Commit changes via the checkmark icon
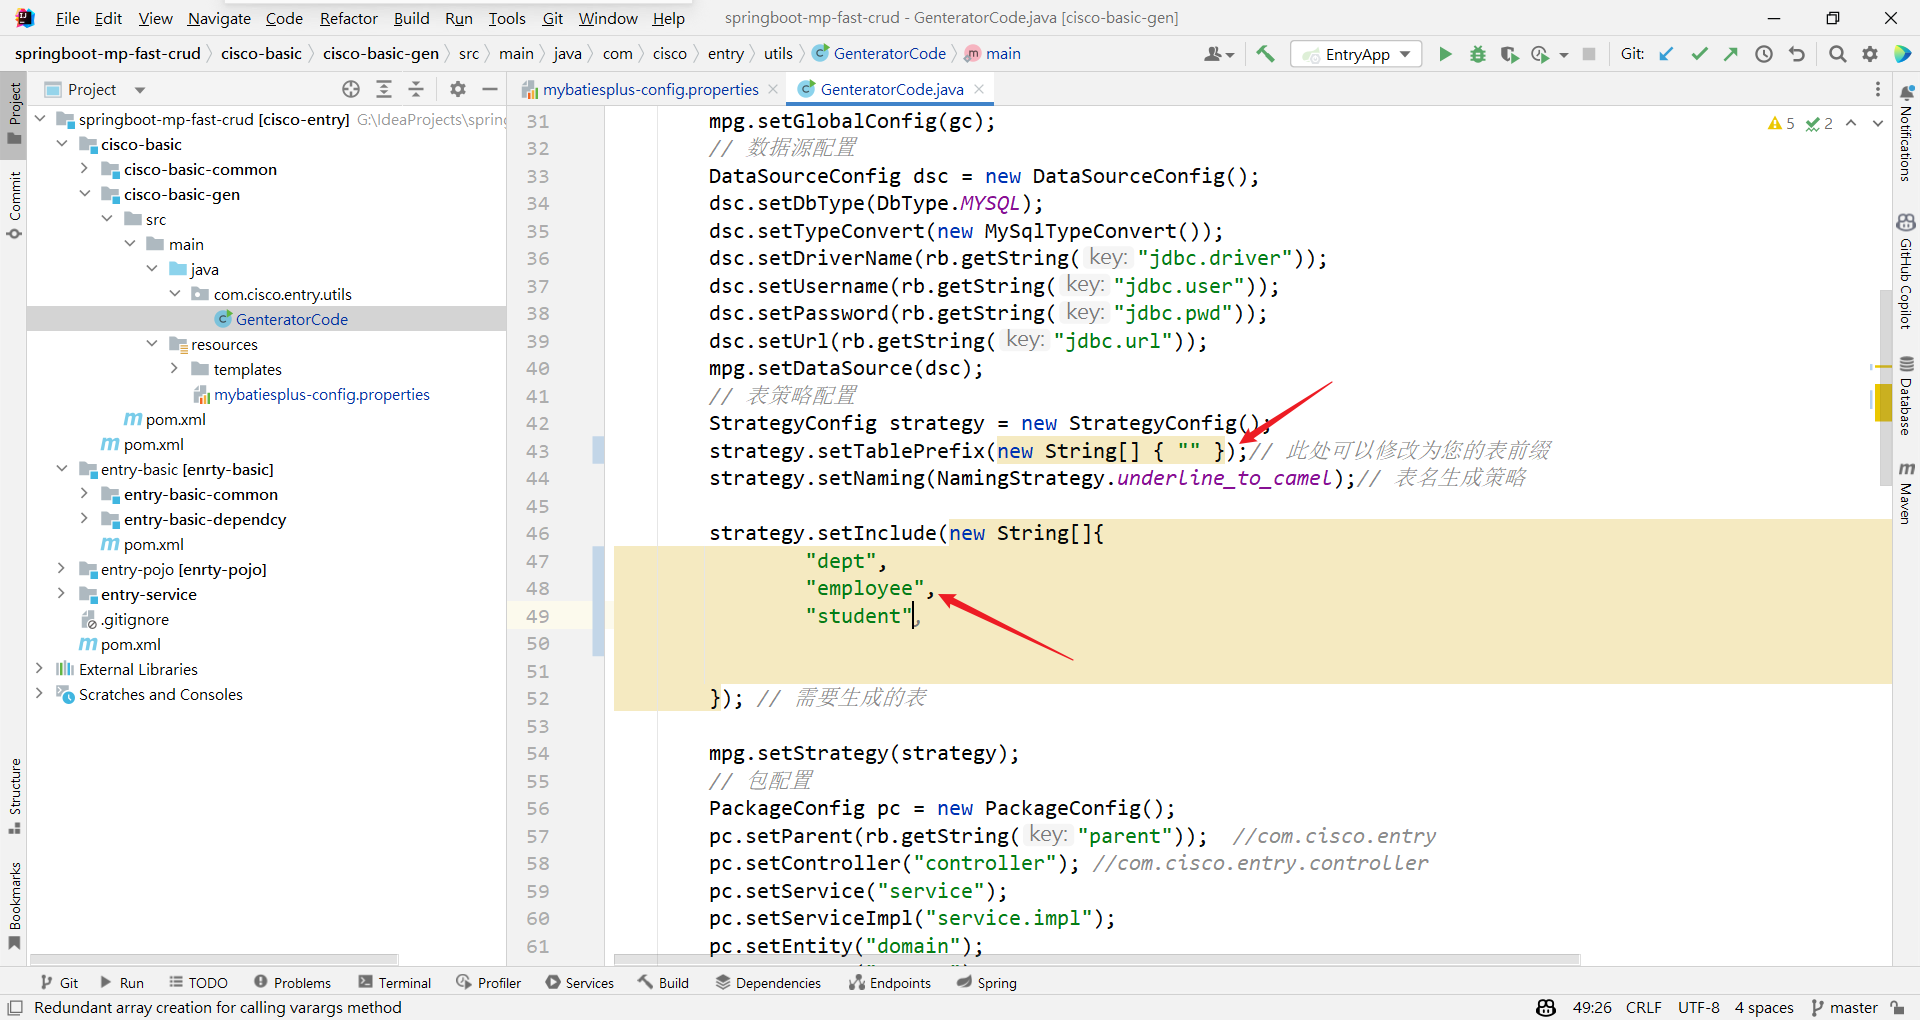This screenshot has height=1020, width=1920. [1699, 54]
